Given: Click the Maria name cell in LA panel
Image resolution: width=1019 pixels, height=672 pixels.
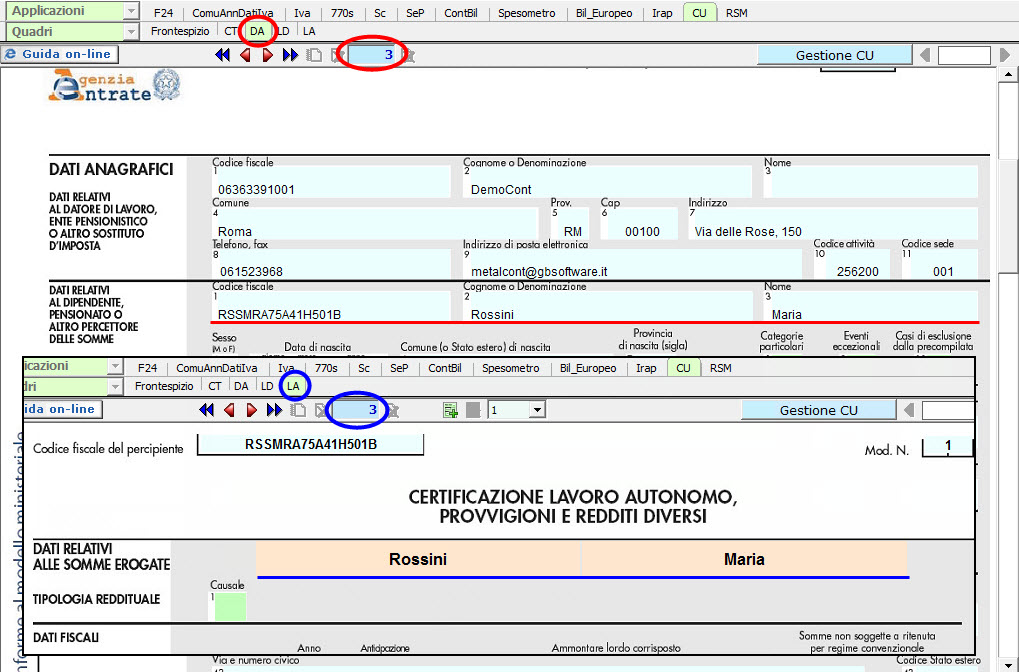Looking at the screenshot, I should tap(744, 559).
